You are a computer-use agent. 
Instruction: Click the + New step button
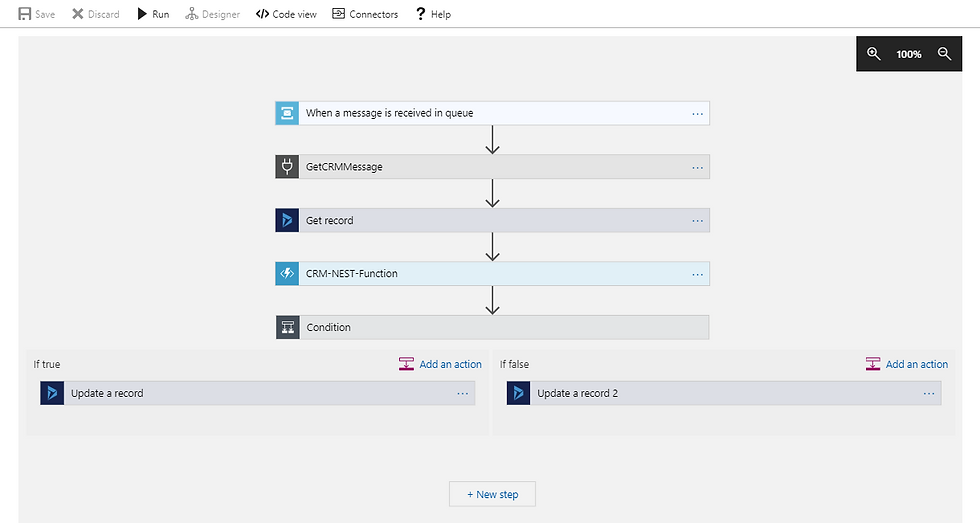(x=492, y=494)
